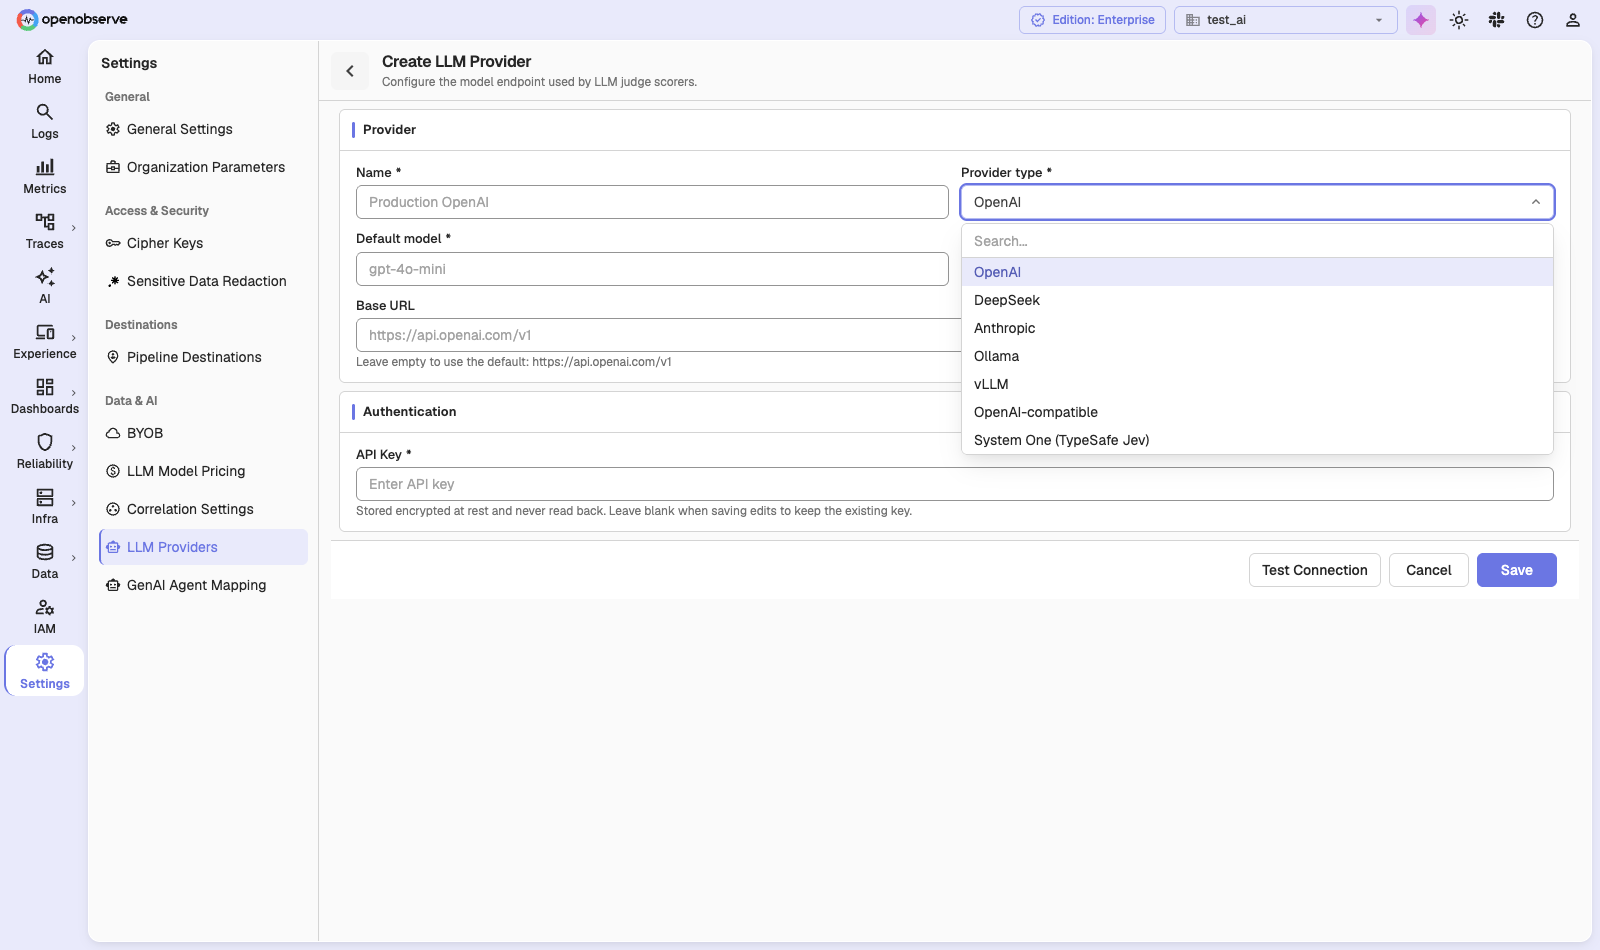Select the Settings gear in sidebar
The height and width of the screenshot is (950, 1600).
click(x=45, y=671)
